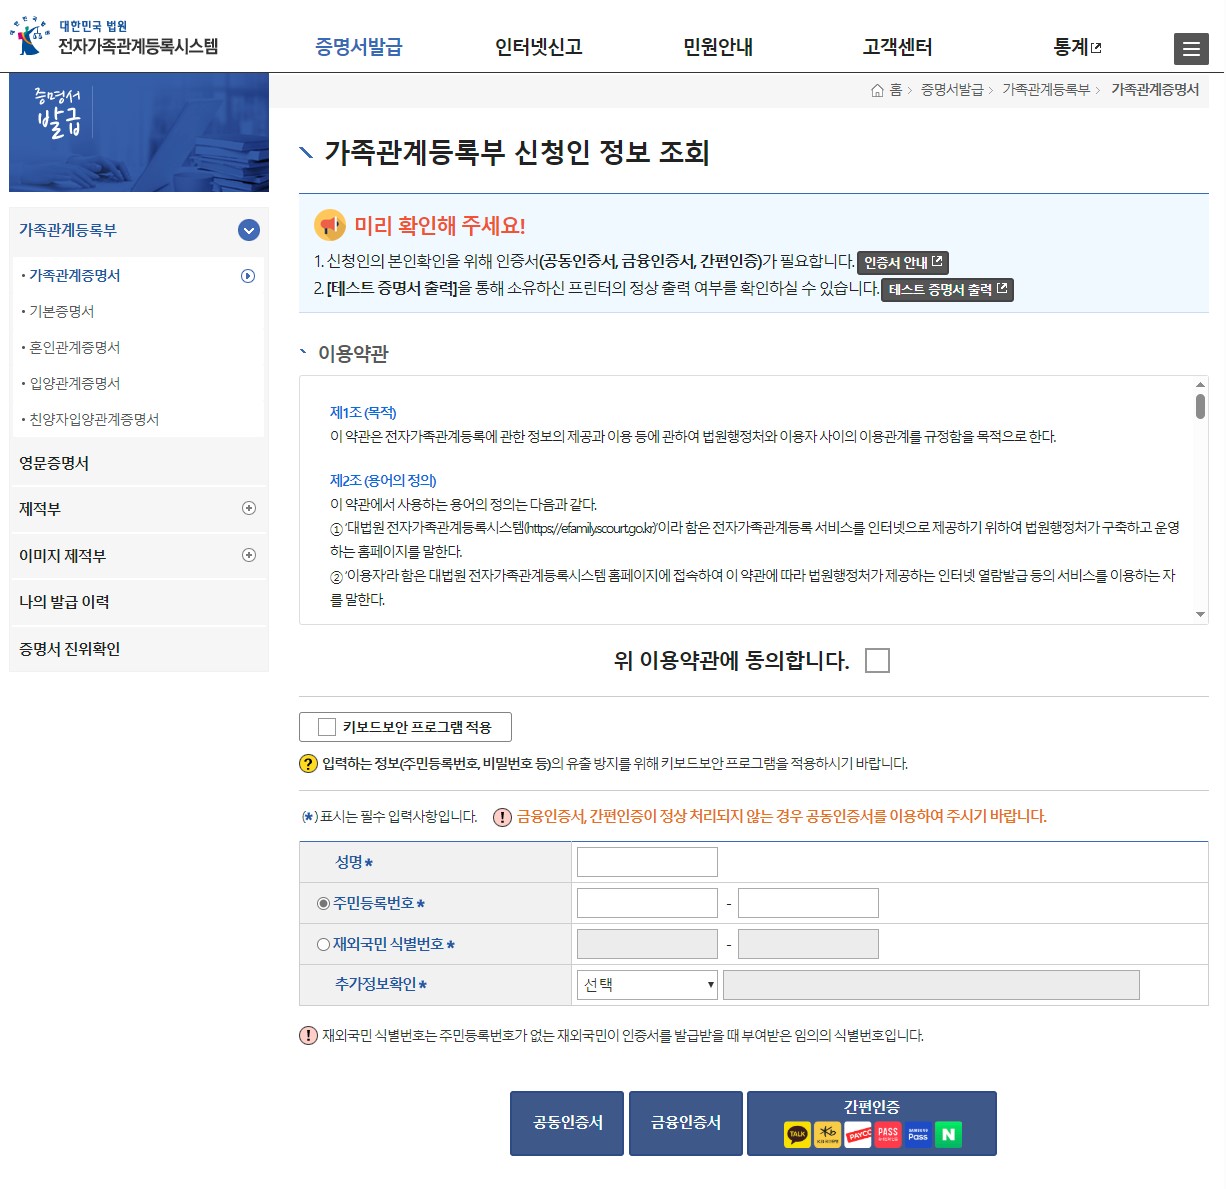Open the 추가정보확인 selection dropdown
Screen dimensions: 1226x1189
click(x=645, y=984)
